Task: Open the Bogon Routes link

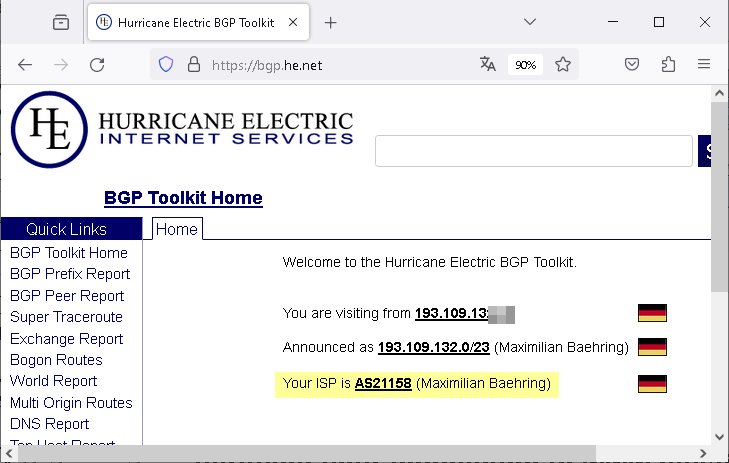Action: pos(56,360)
